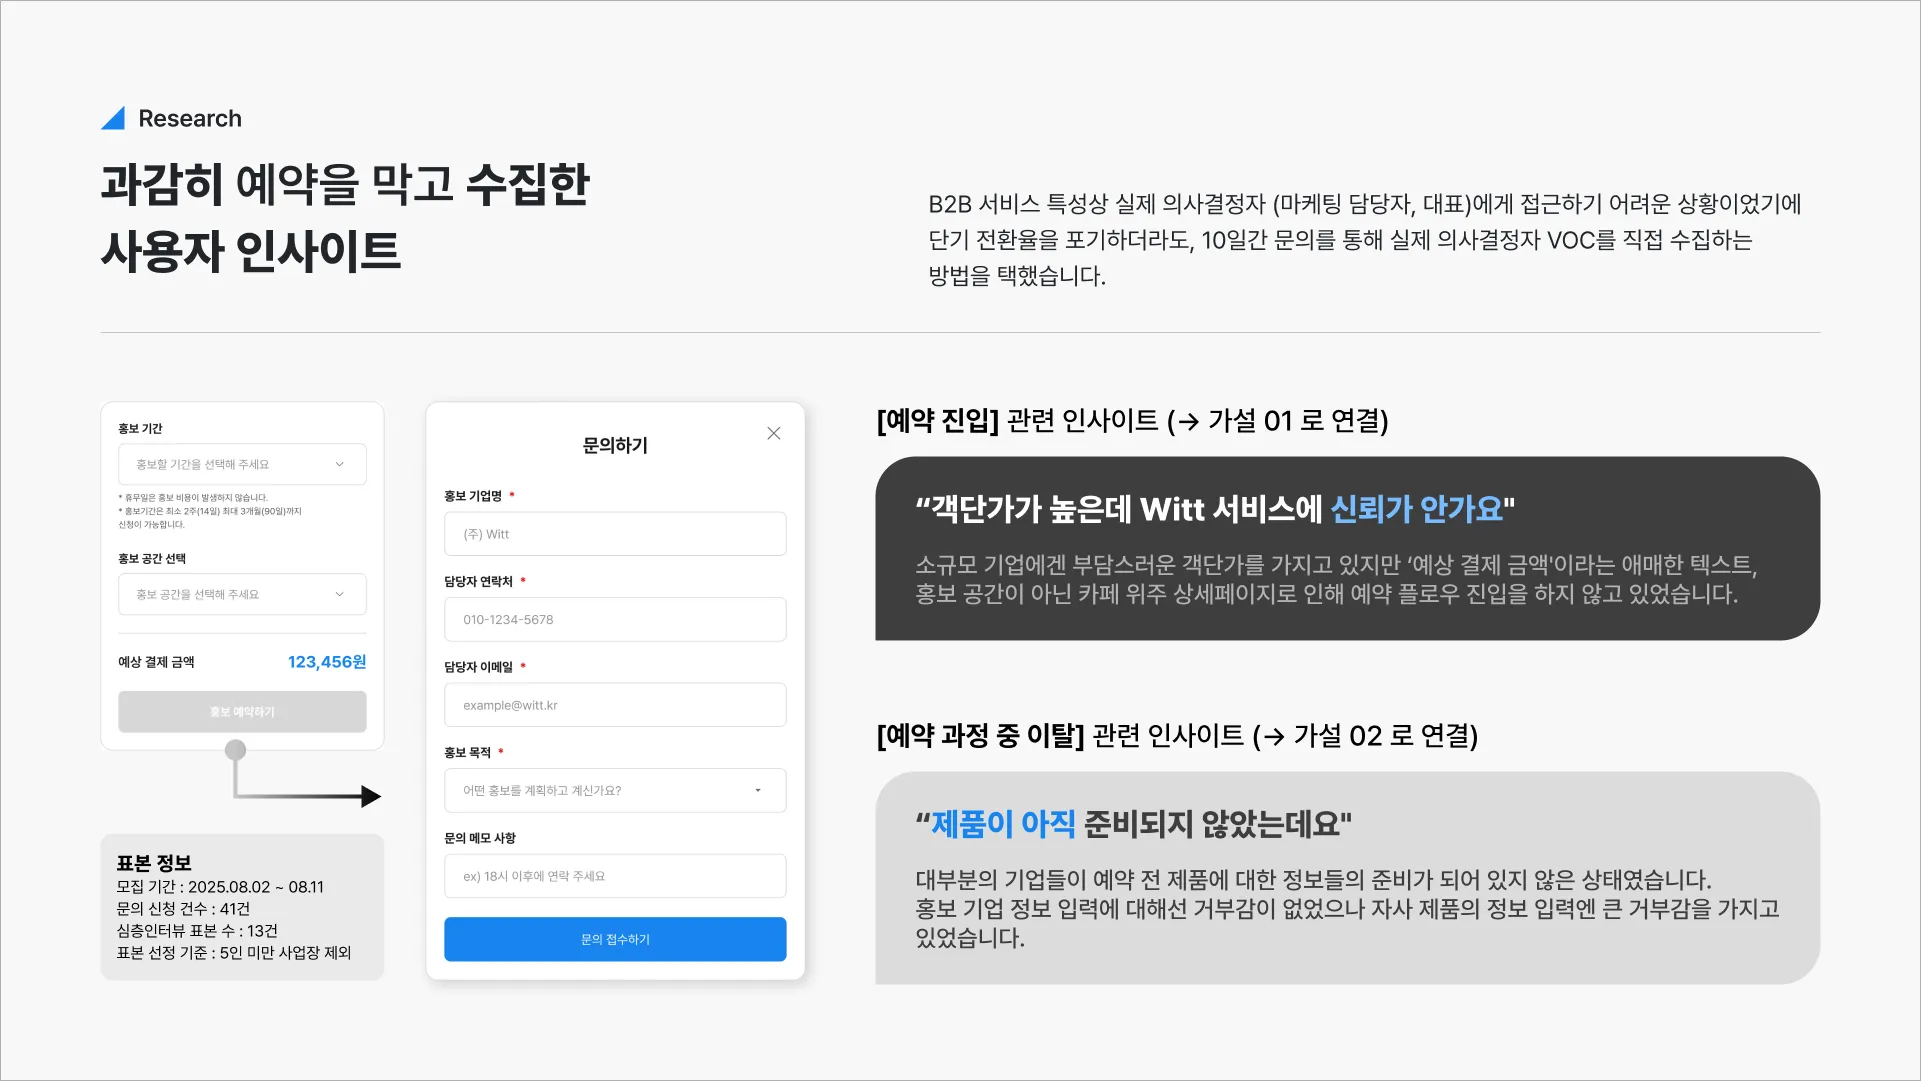Click caret icon in 홍보 목적 field
The height and width of the screenshot is (1081, 1921).
pyautogui.click(x=757, y=790)
